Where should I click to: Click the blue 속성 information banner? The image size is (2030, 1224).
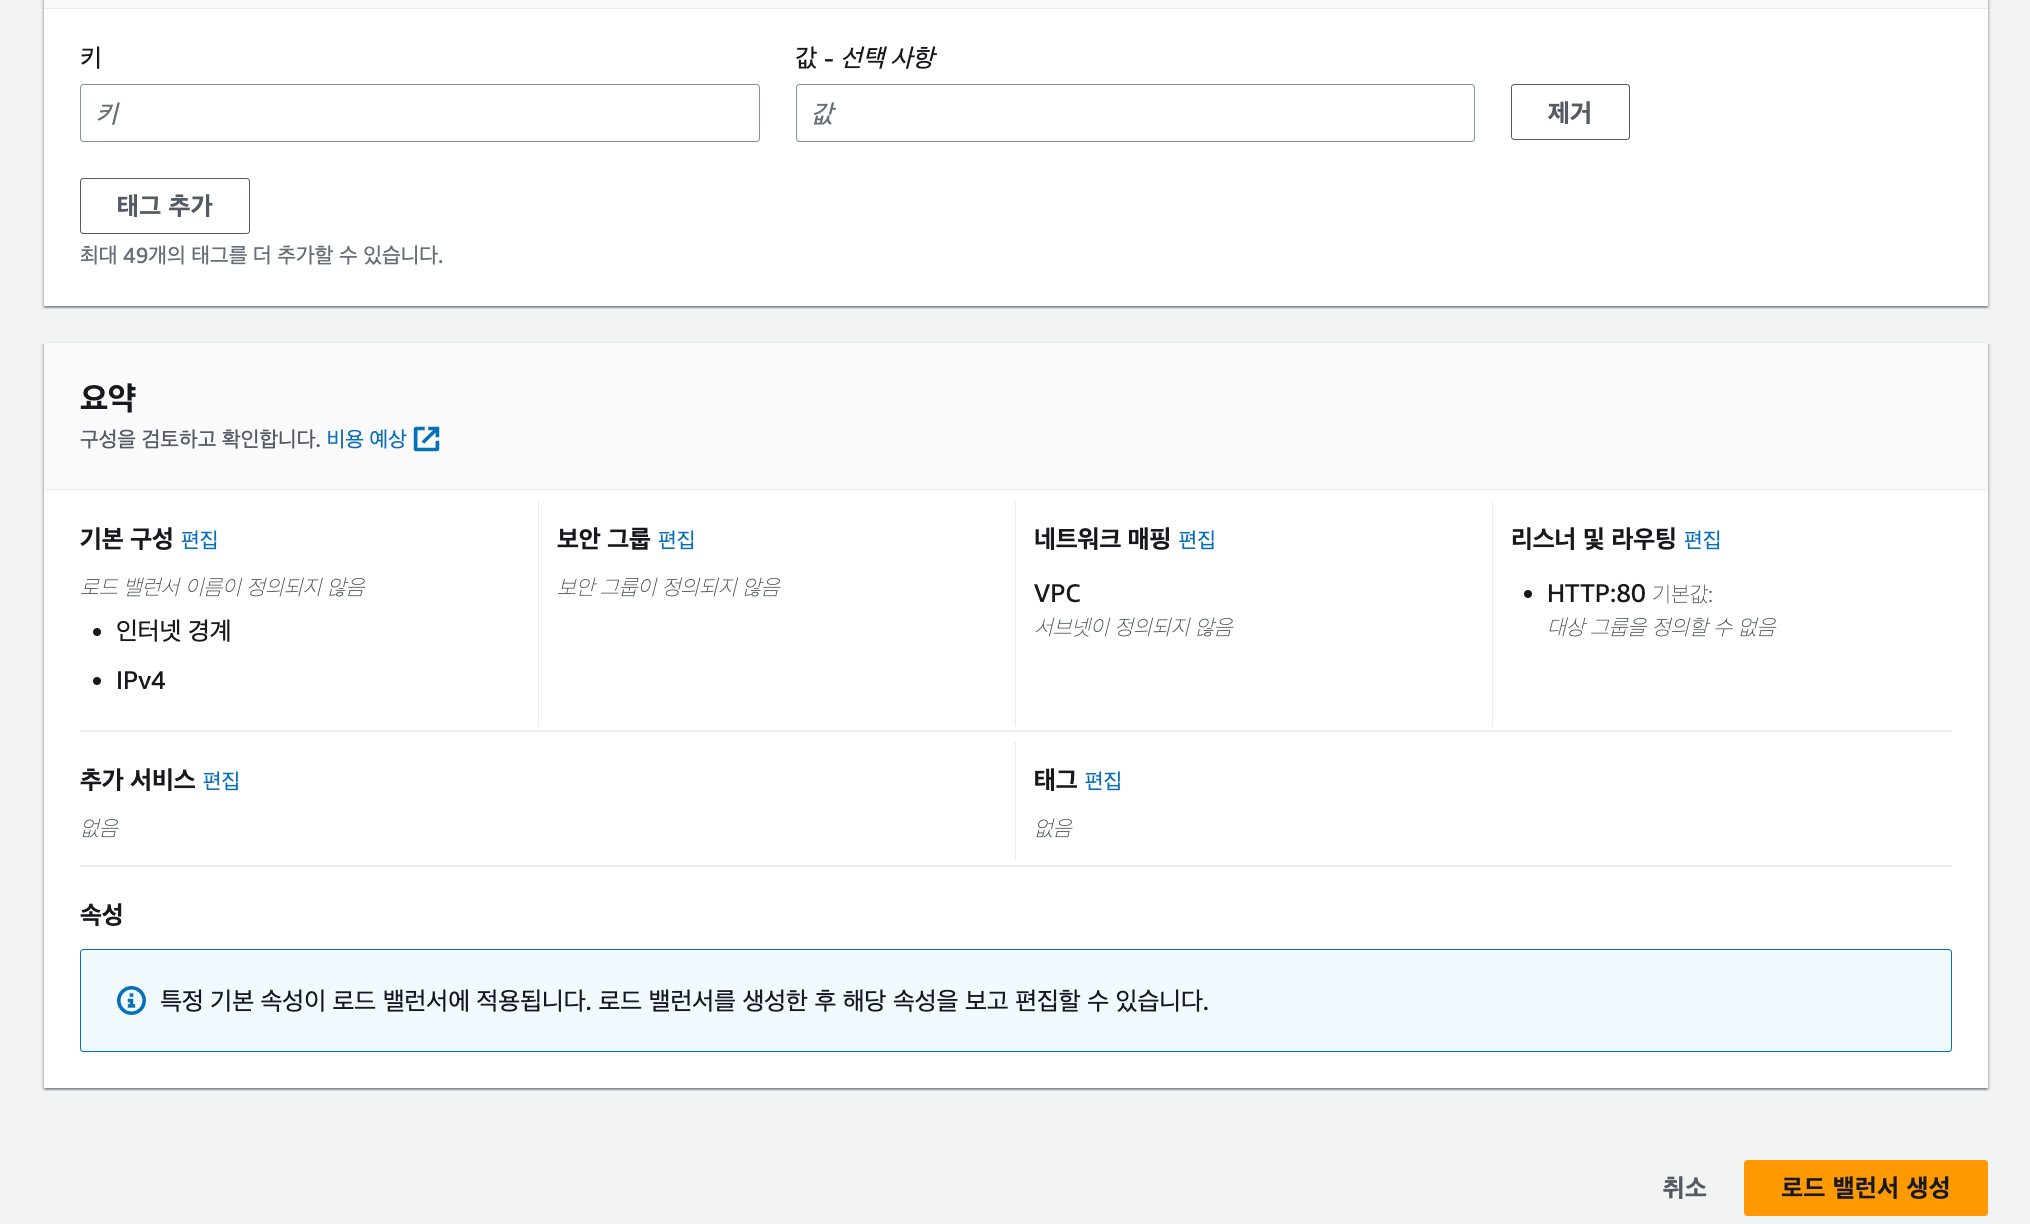(x=1015, y=1000)
